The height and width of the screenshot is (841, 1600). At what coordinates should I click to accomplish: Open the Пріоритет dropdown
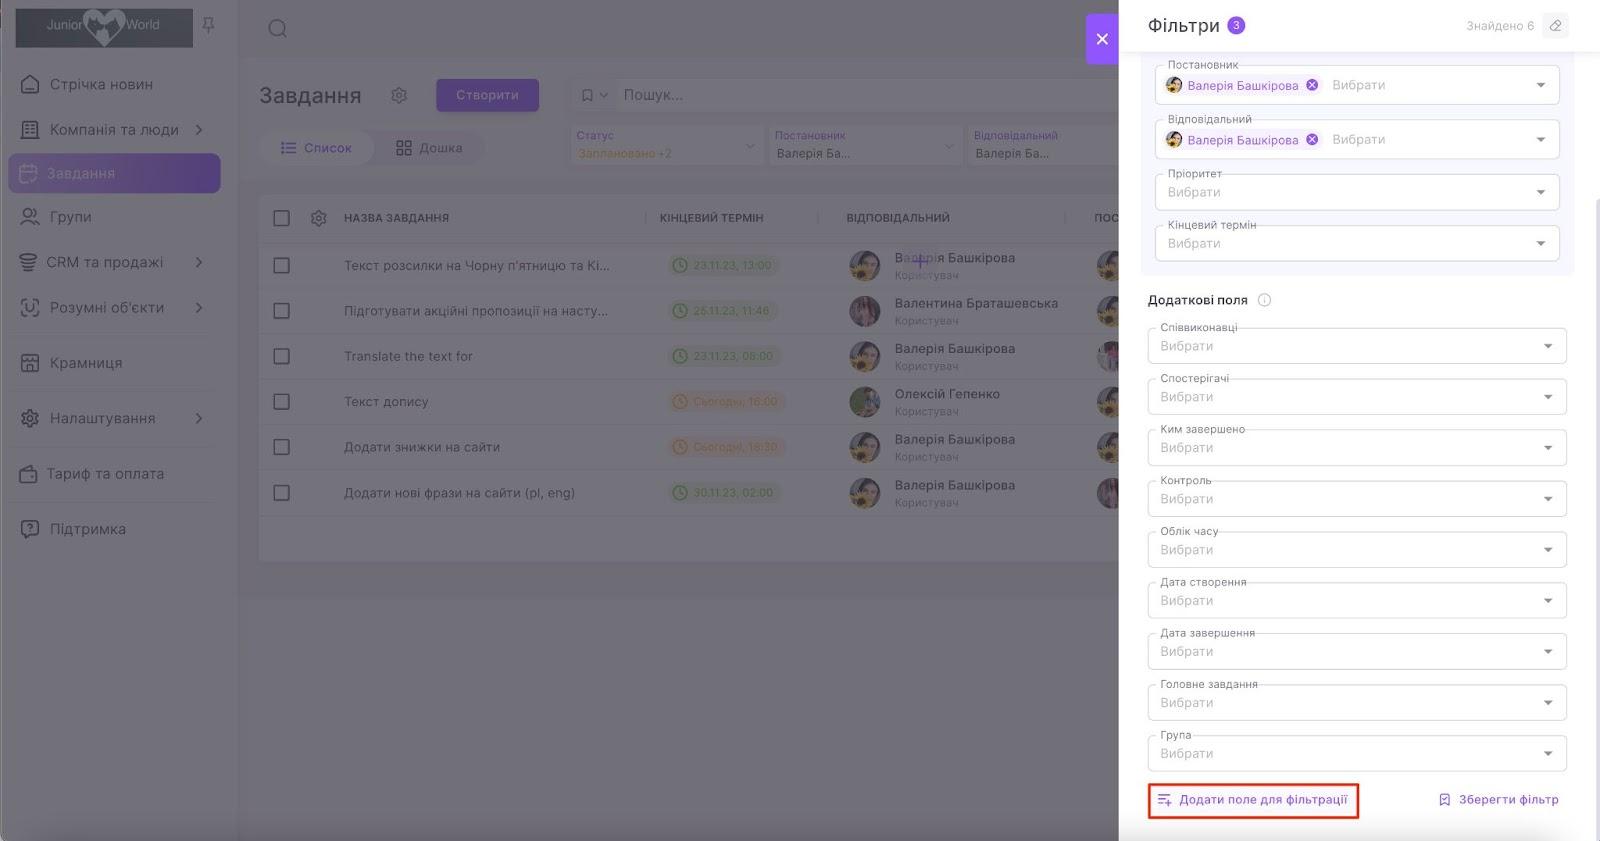coord(1356,192)
